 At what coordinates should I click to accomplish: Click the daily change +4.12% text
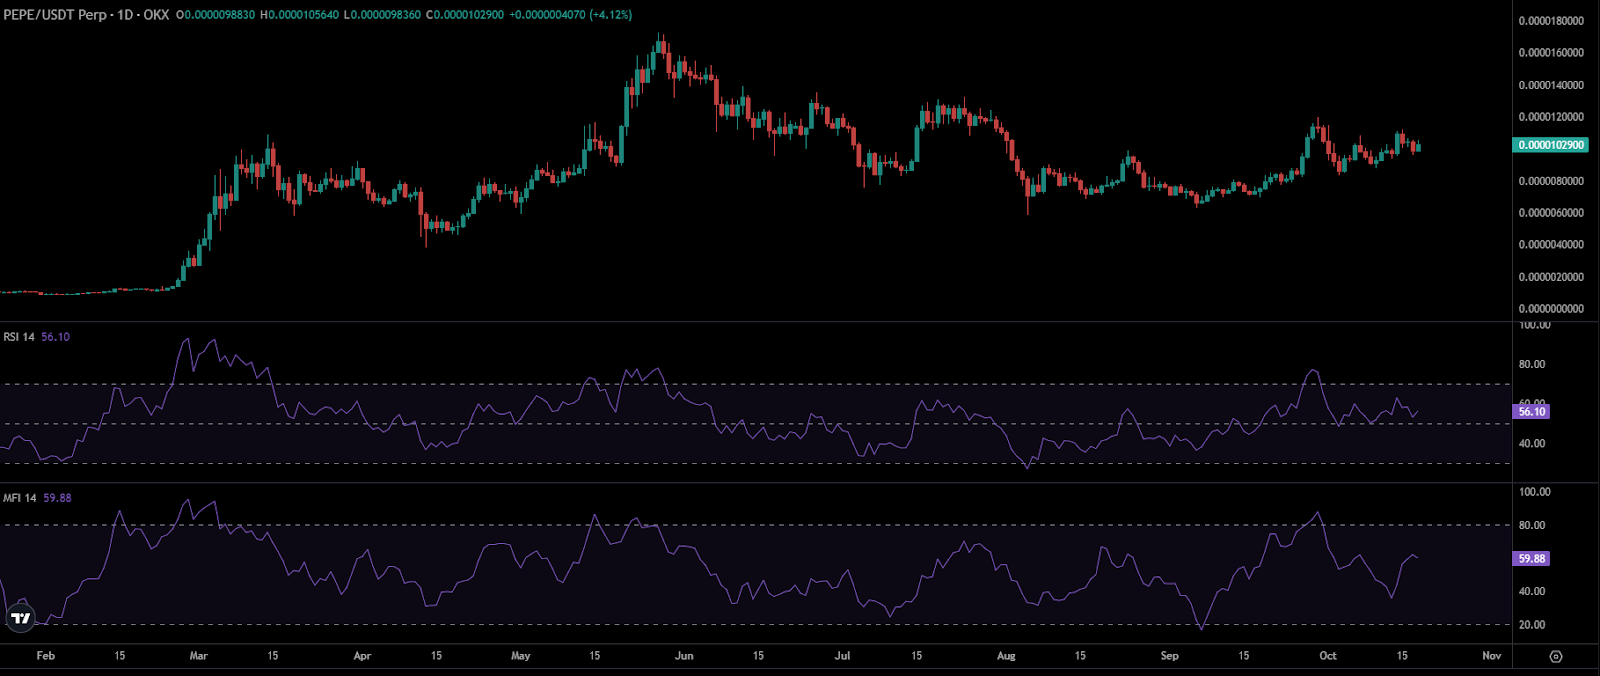point(611,15)
